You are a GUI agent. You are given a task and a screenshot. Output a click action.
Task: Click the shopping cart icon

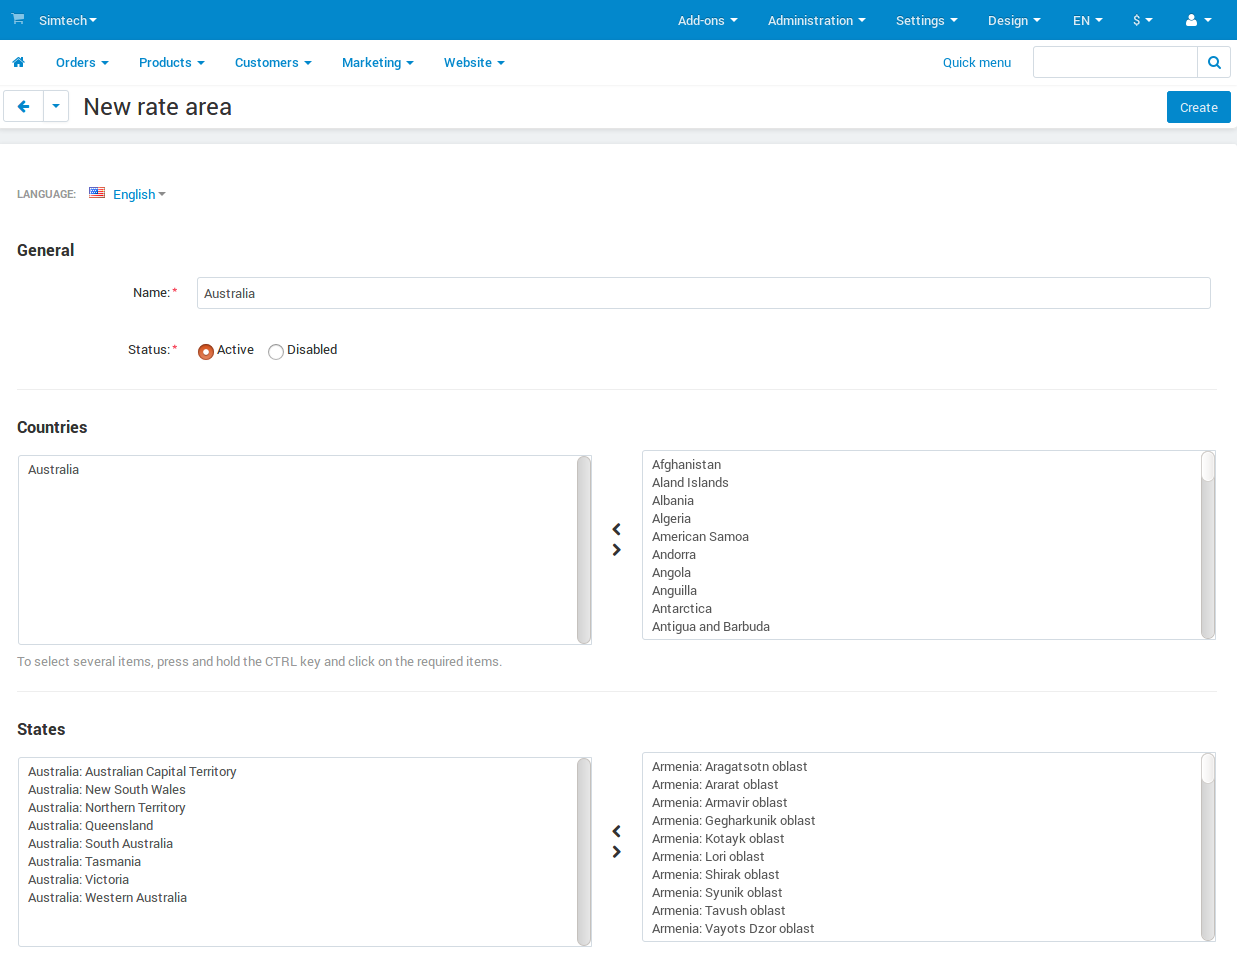(18, 19)
